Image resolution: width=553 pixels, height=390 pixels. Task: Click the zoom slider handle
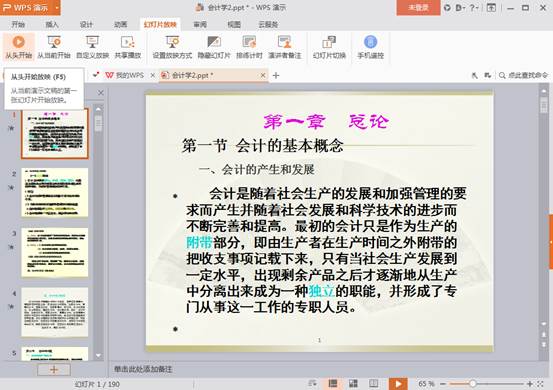[x=473, y=384]
